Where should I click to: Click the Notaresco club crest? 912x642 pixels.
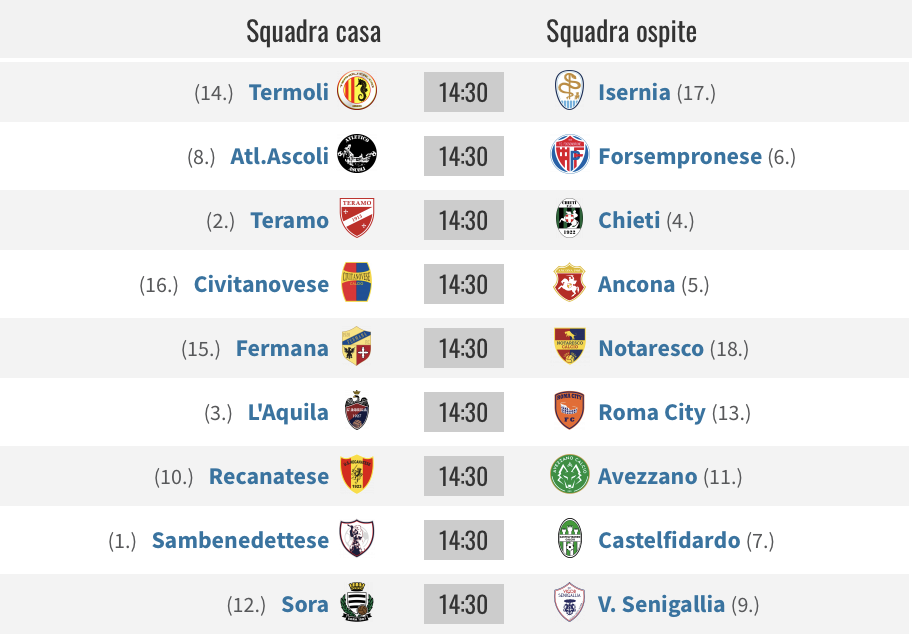(569, 347)
